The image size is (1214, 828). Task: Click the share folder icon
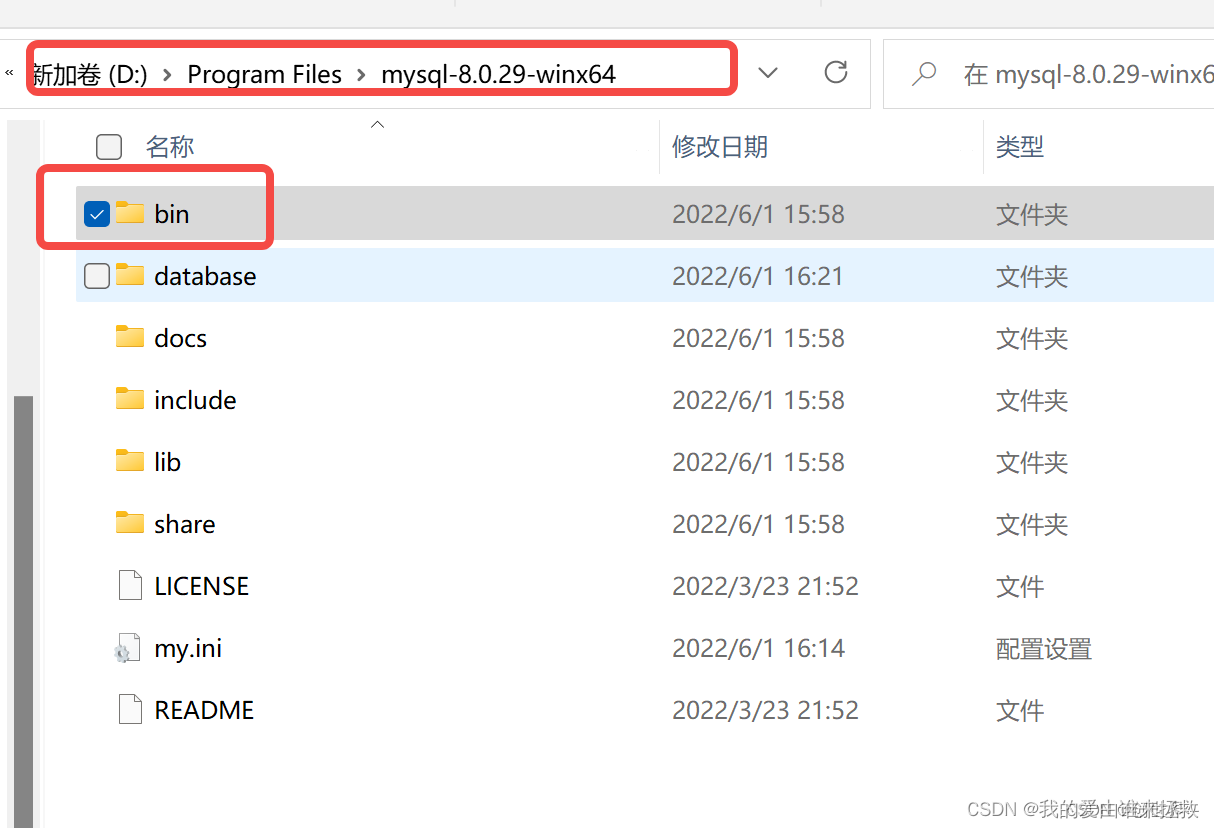130,523
